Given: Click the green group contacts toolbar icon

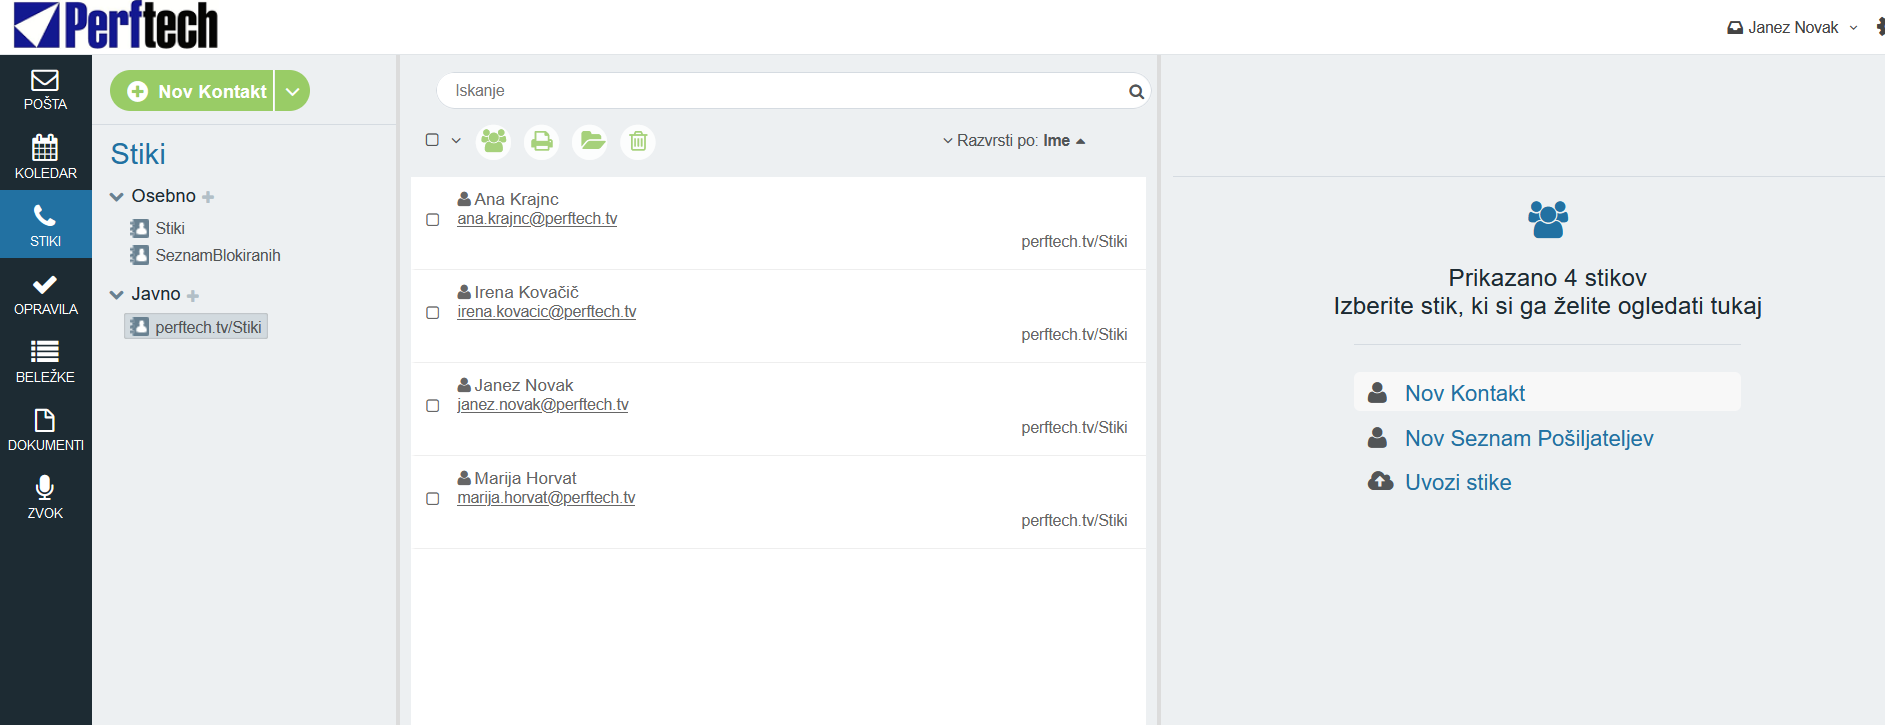Looking at the screenshot, I should pos(494,141).
